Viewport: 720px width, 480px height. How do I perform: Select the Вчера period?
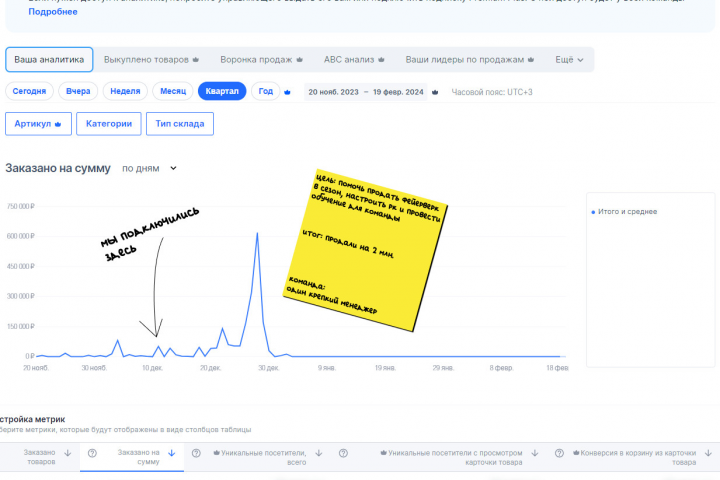click(78, 91)
